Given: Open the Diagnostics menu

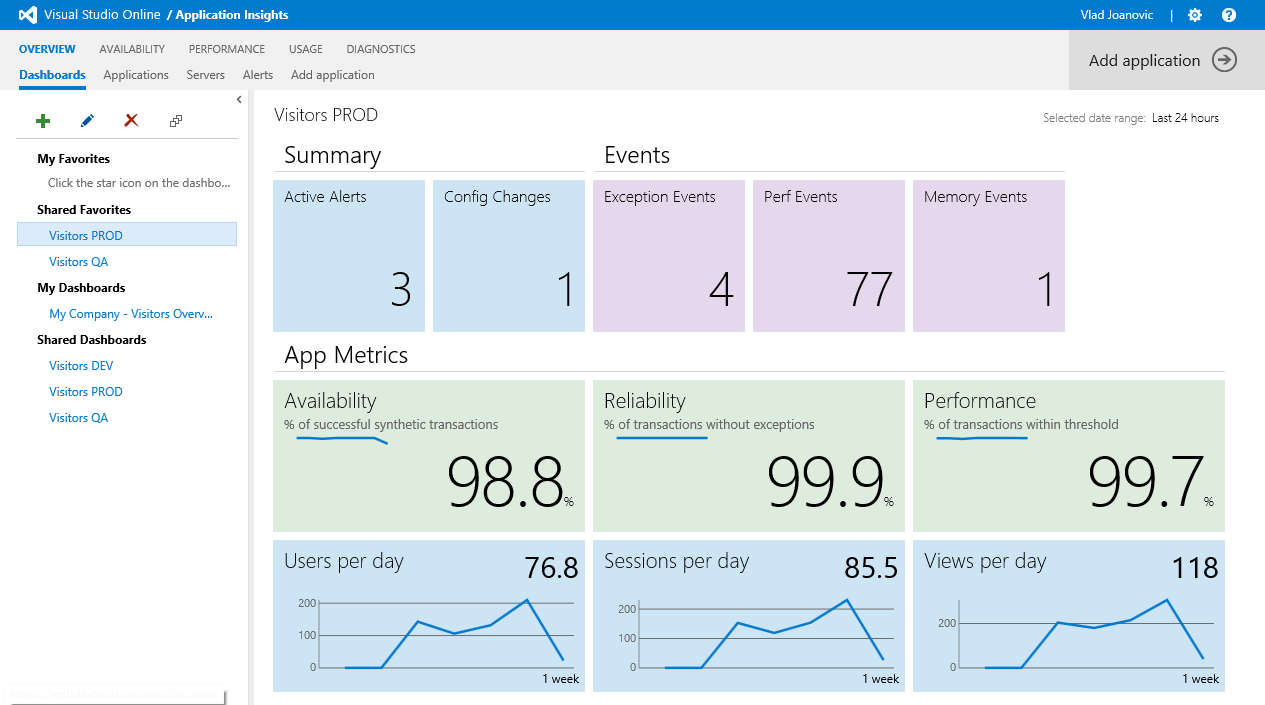Looking at the screenshot, I should [x=381, y=49].
